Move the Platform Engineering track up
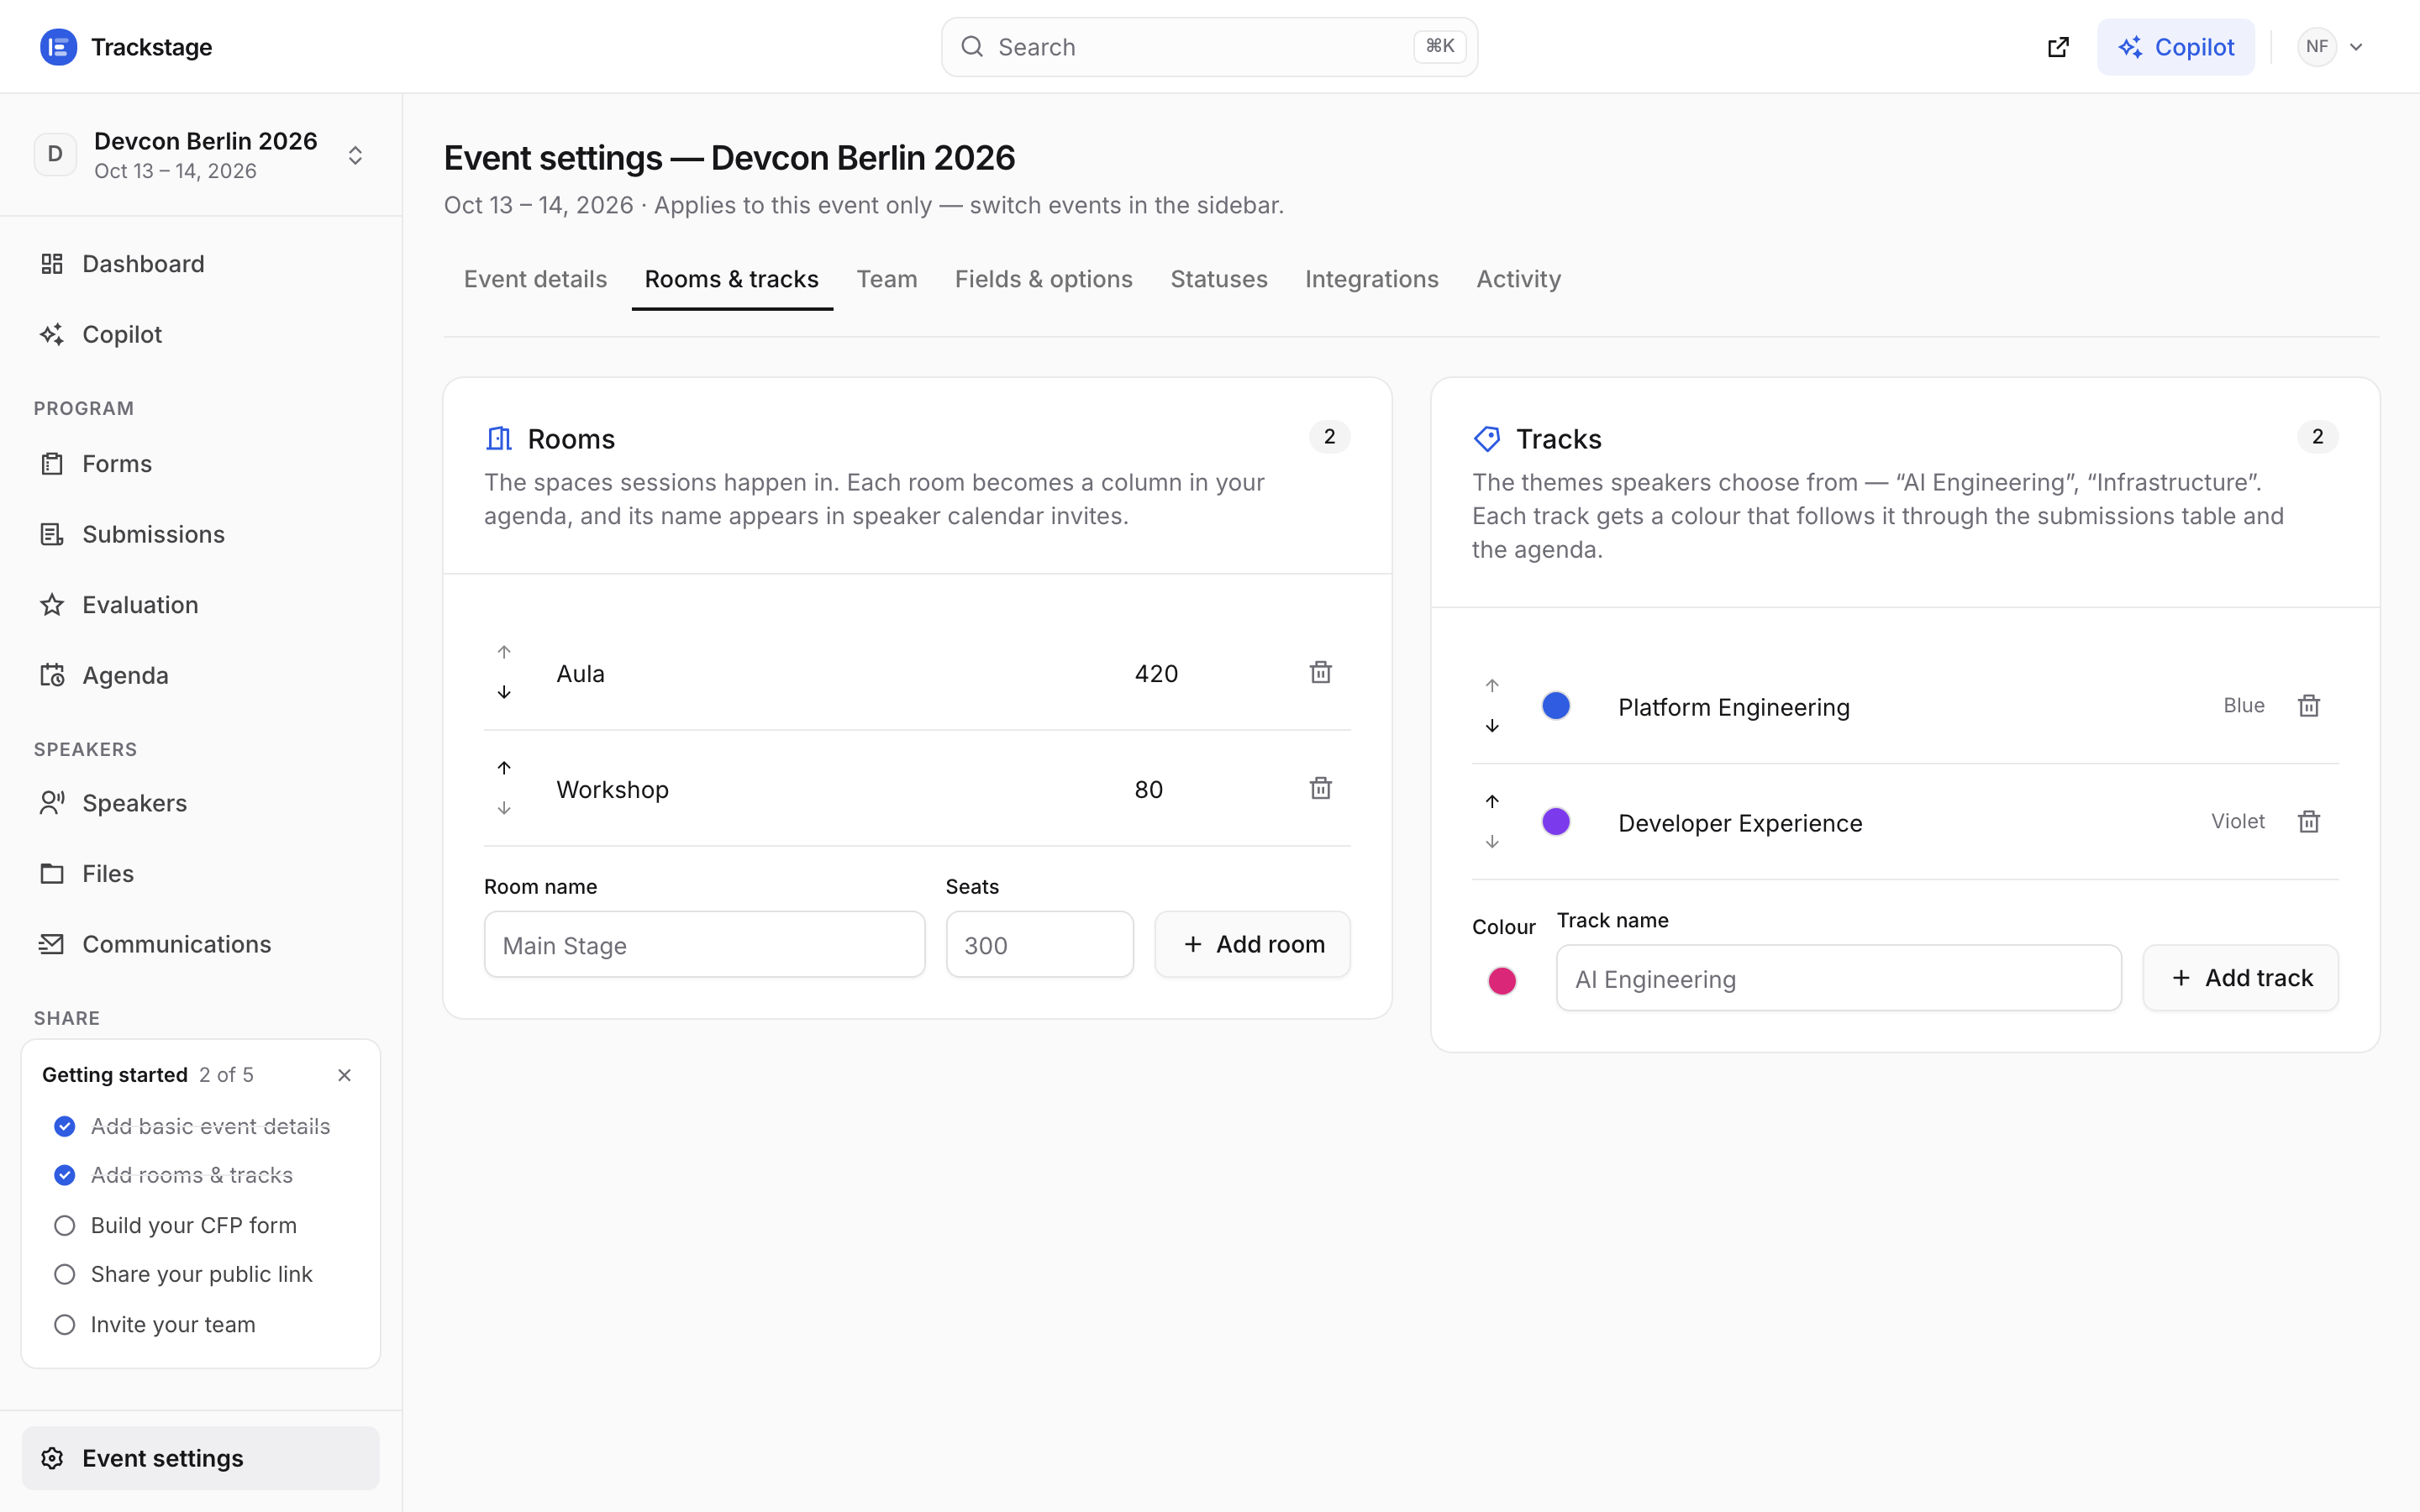Viewport: 2420px width, 1512px height. (1492, 686)
